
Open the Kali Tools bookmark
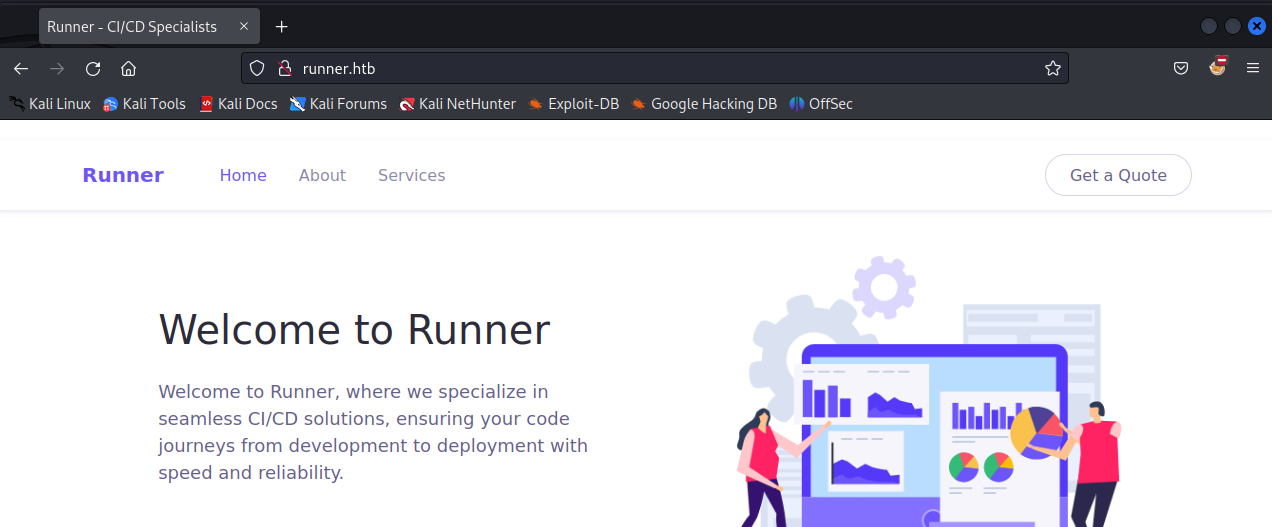(x=144, y=103)
